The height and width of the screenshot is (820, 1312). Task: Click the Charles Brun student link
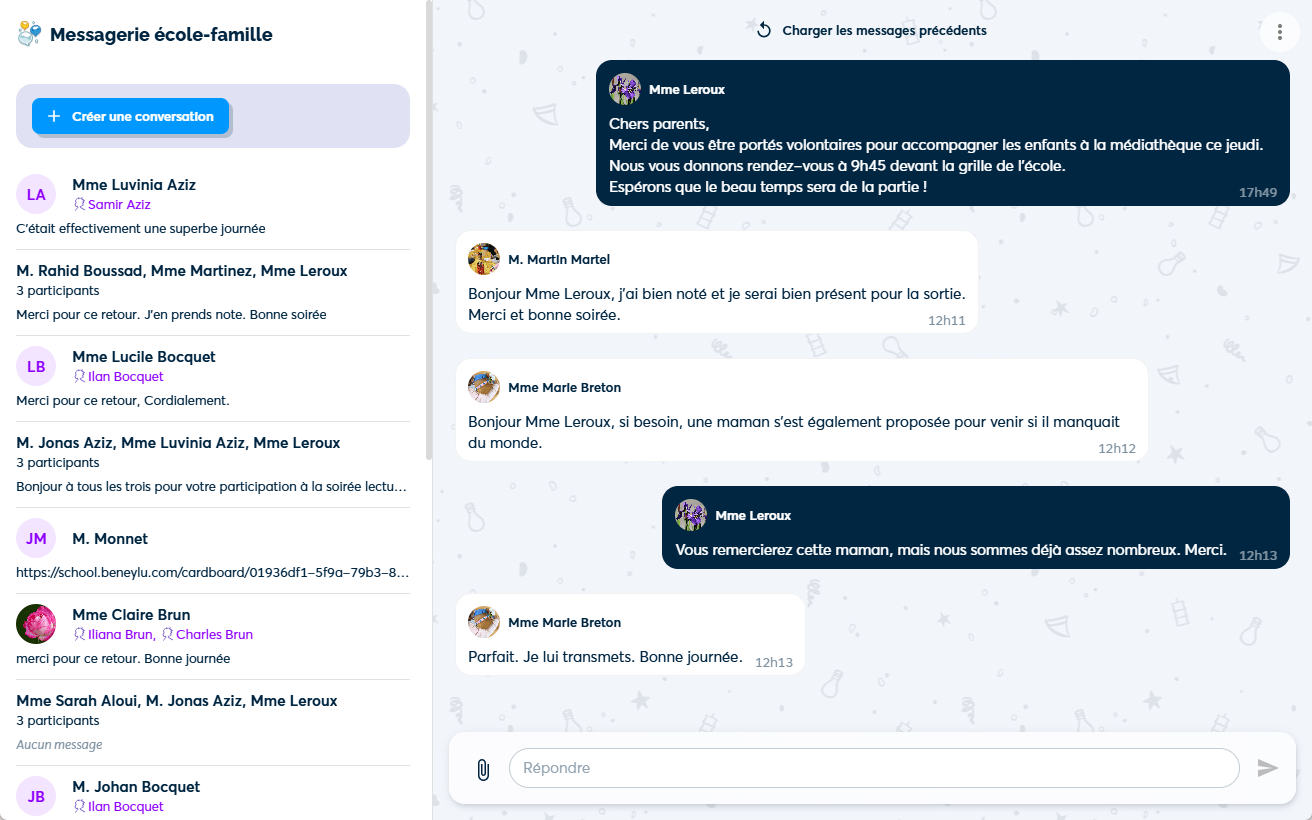click(214, 635)
